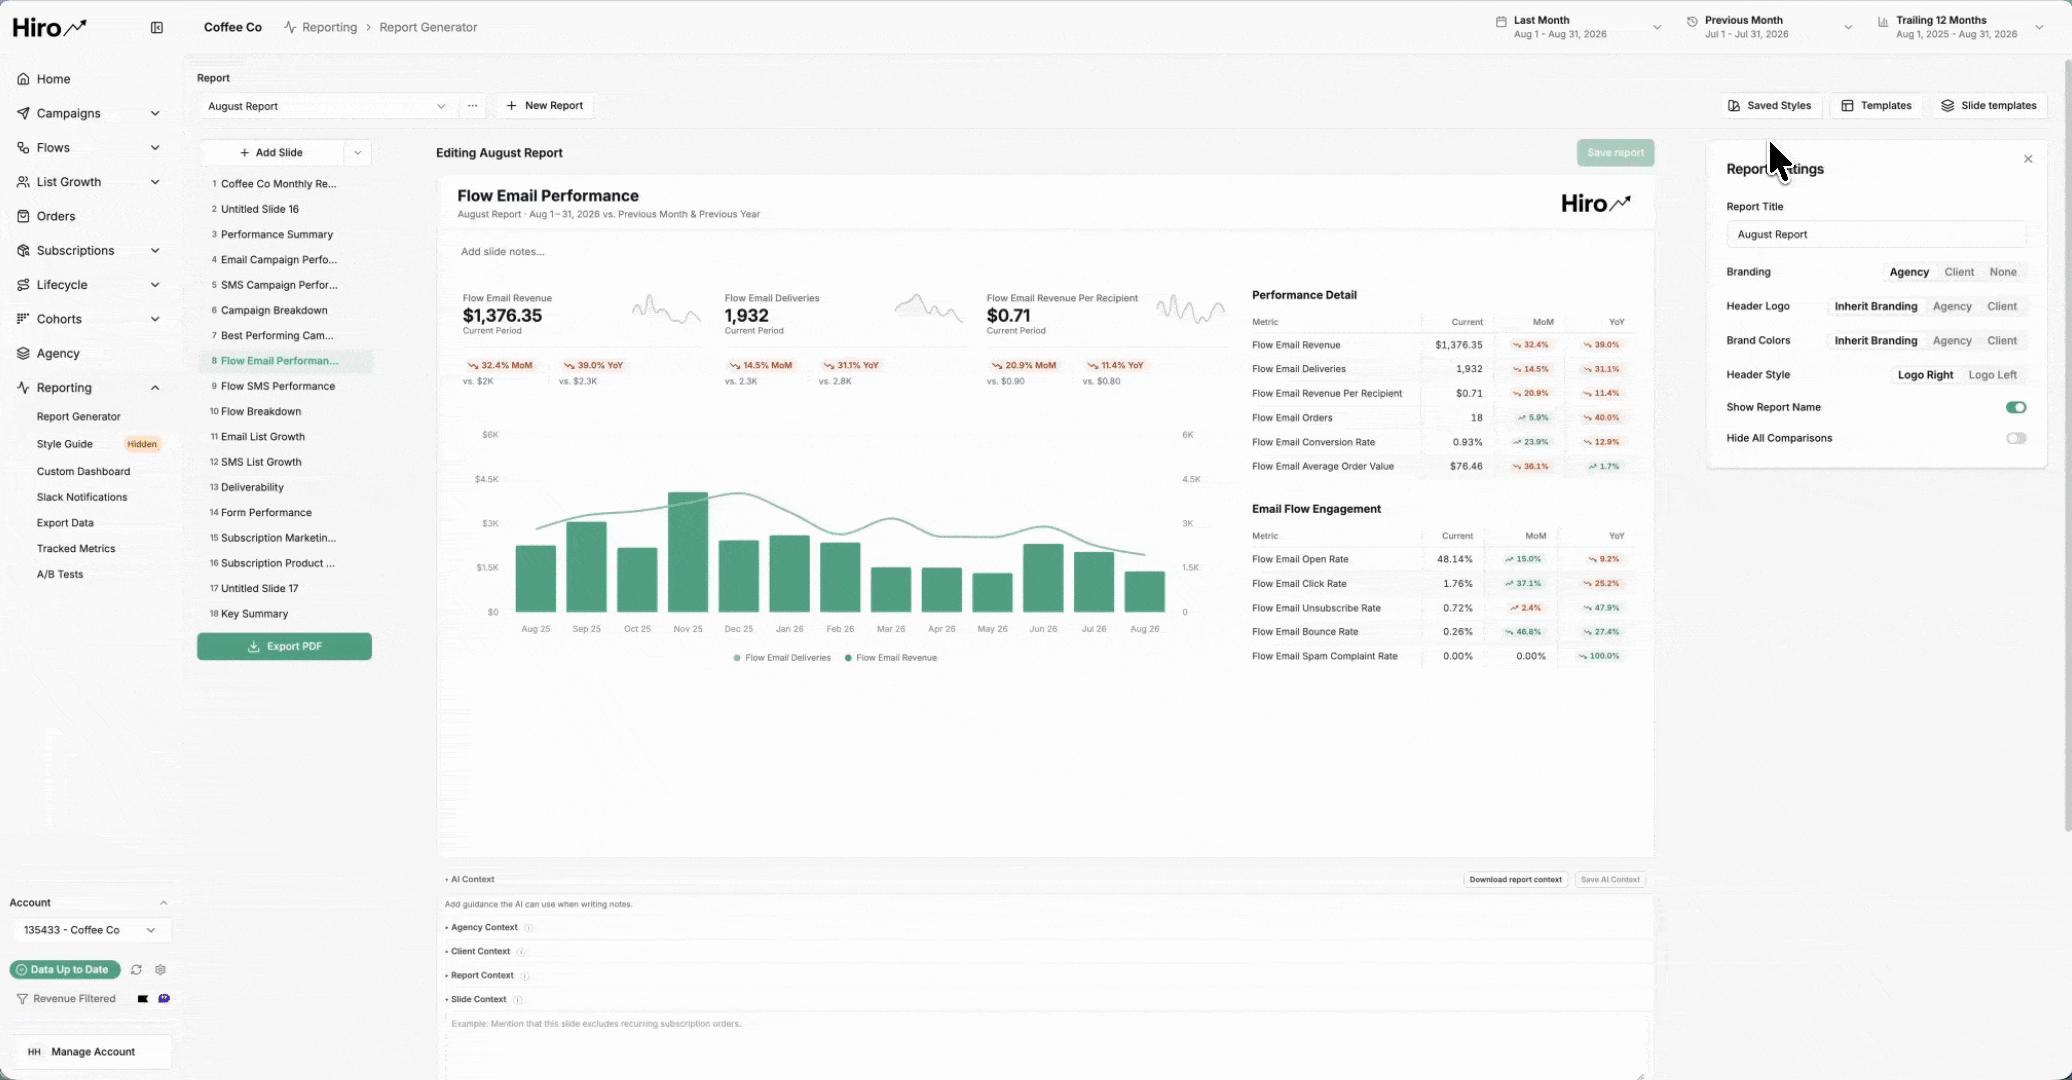This screenshot has height=1080, width=2072.
Task: Set Branding to None
Action: 2003,272
